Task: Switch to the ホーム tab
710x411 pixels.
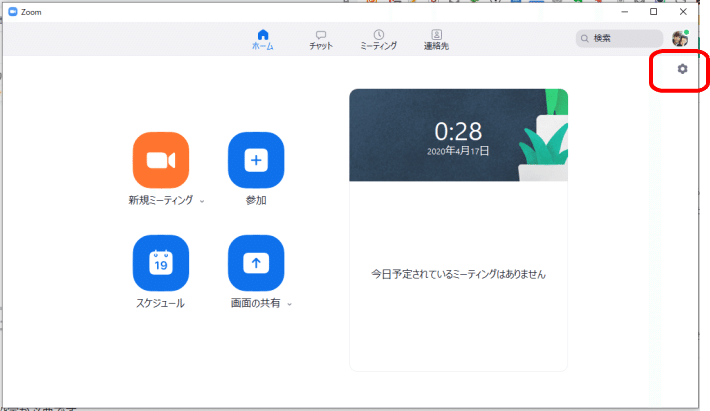Action: coord(263,40)
